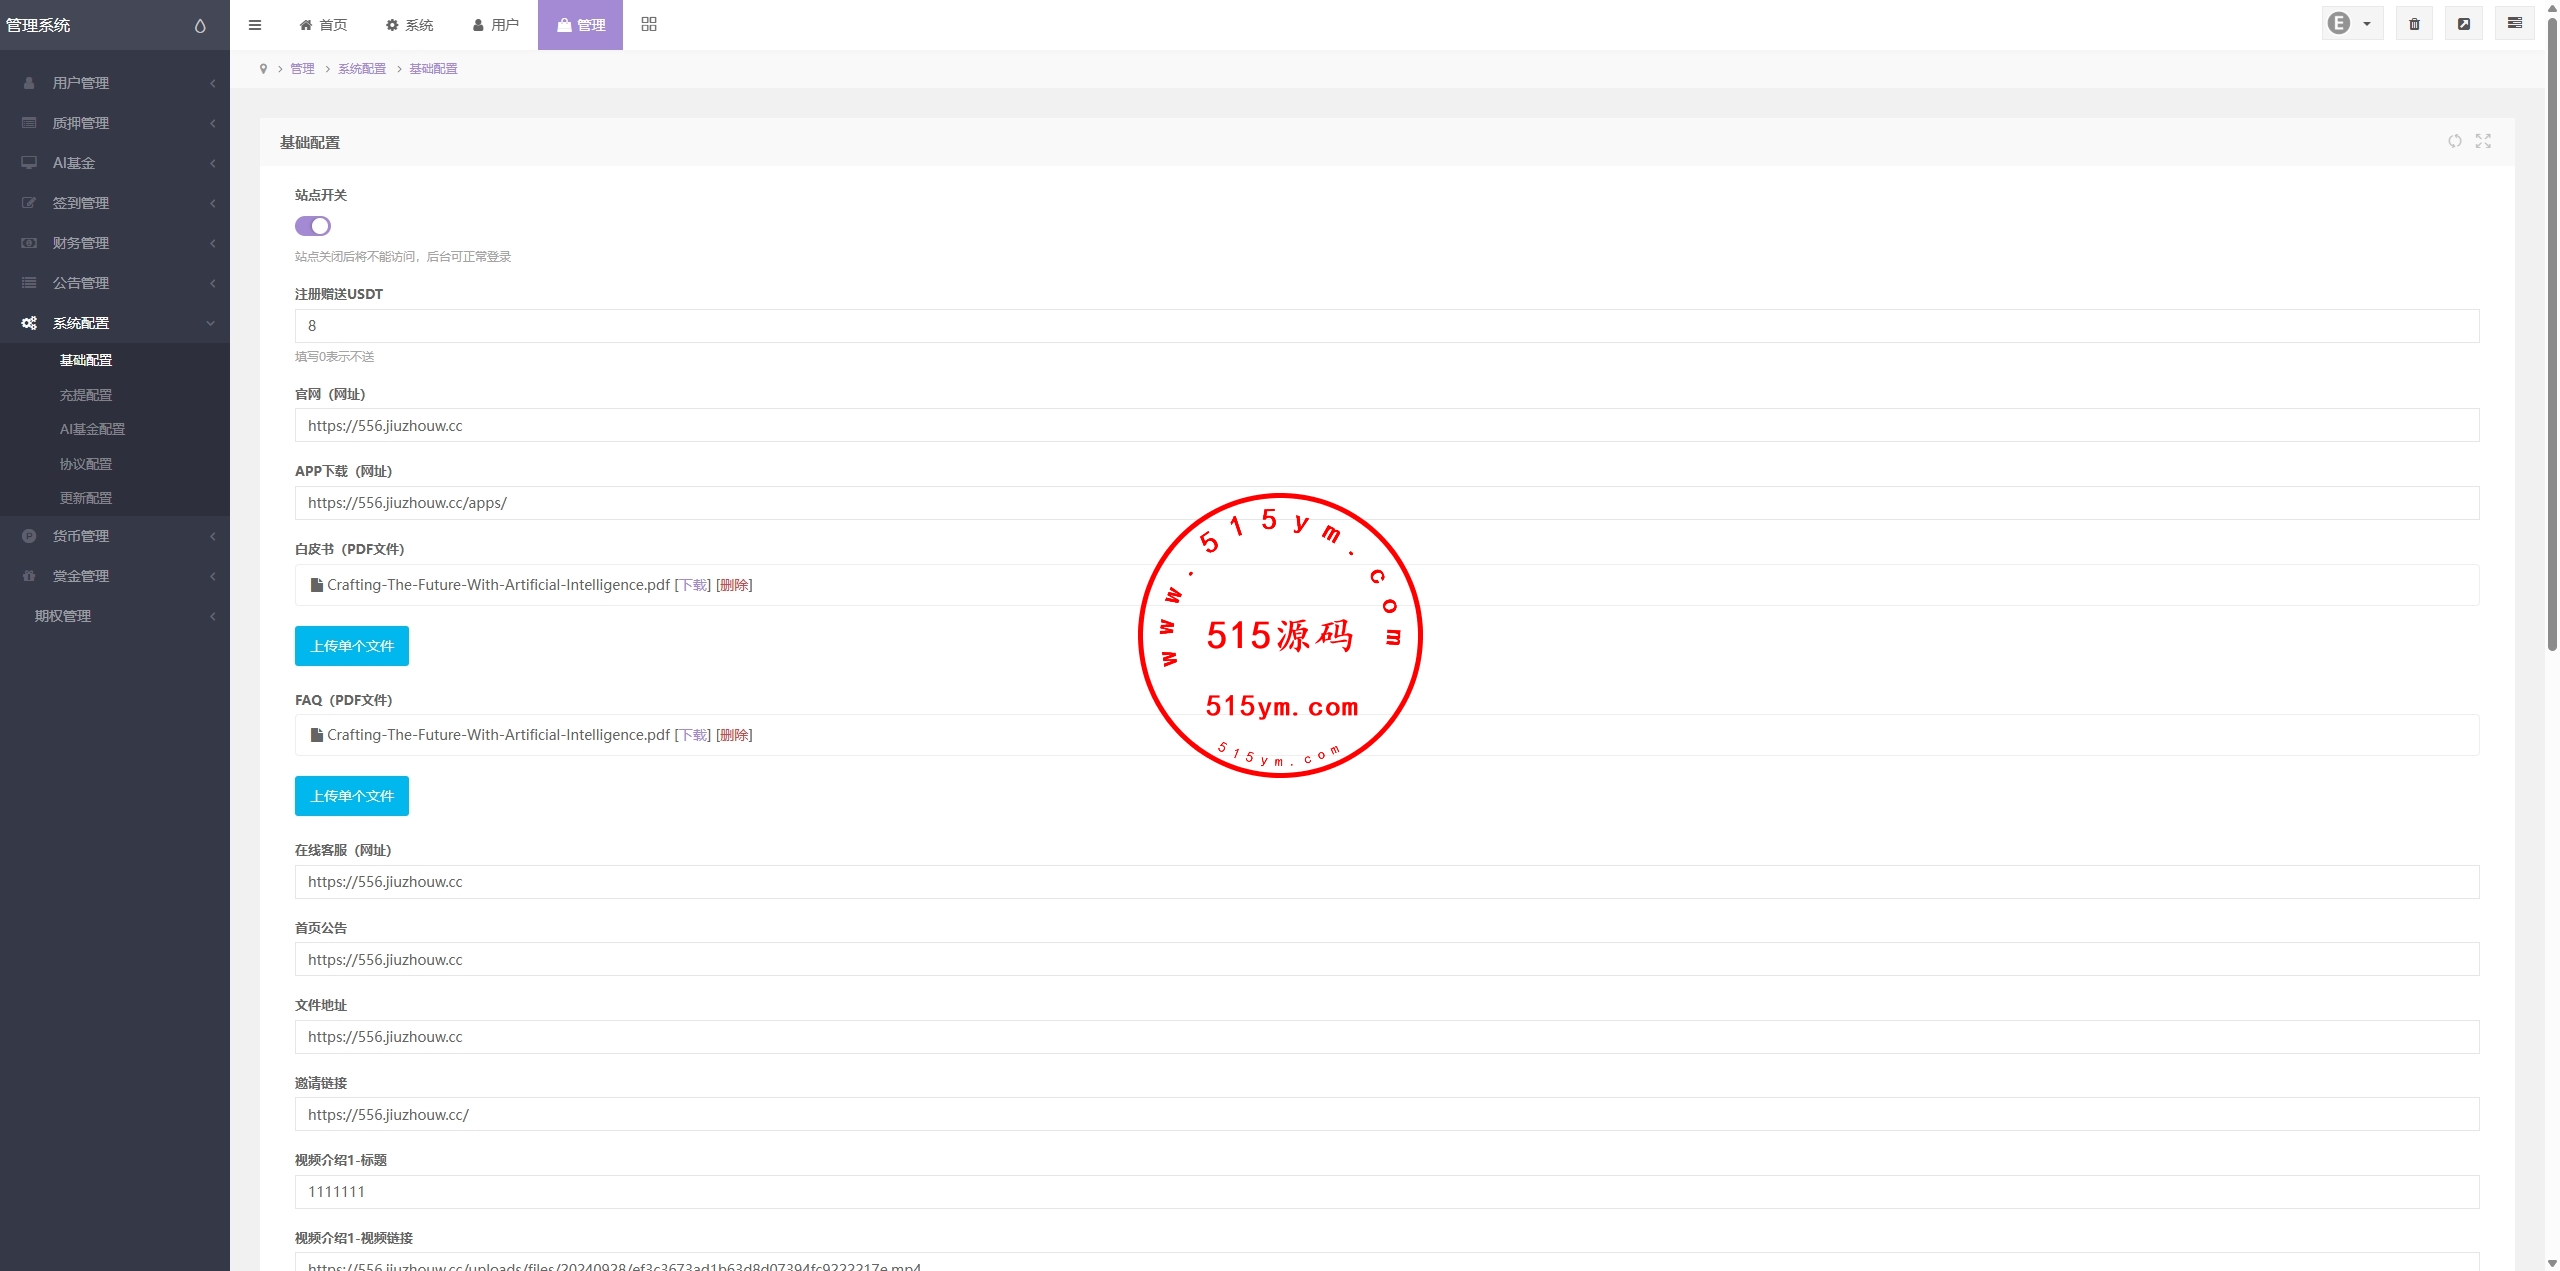Click 删除 link for FAQ PDF
Screen dimensions: 2560x1271
734,735
